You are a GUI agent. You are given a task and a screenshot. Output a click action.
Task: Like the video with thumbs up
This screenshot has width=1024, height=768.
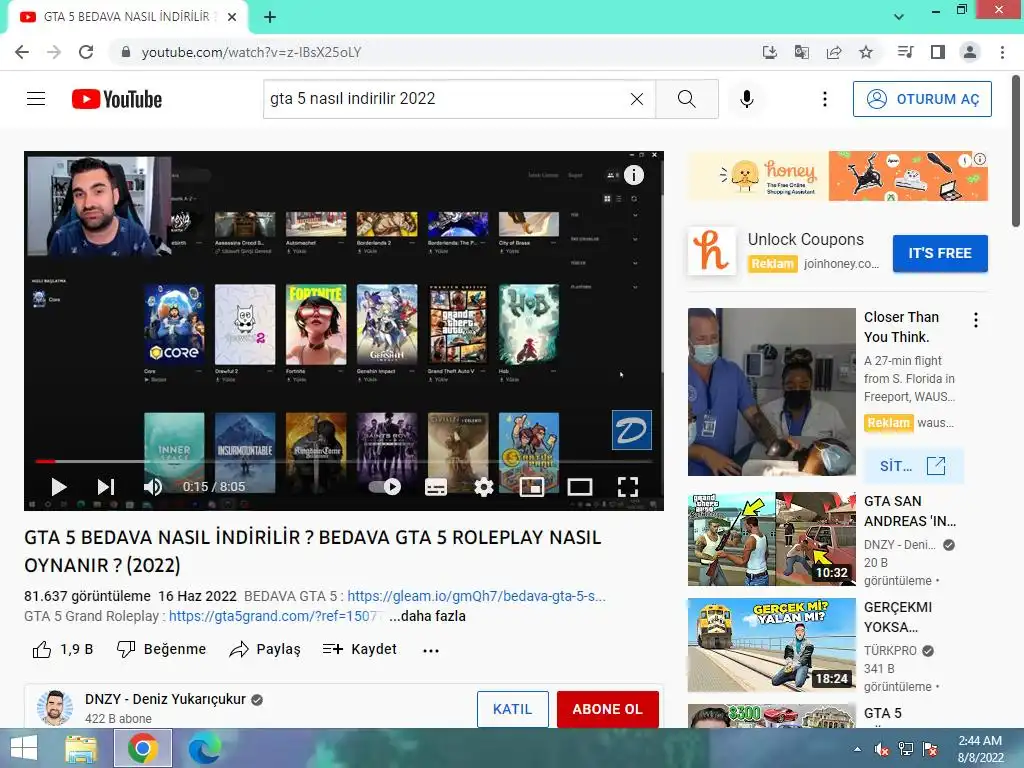click(x=63, y=649)
